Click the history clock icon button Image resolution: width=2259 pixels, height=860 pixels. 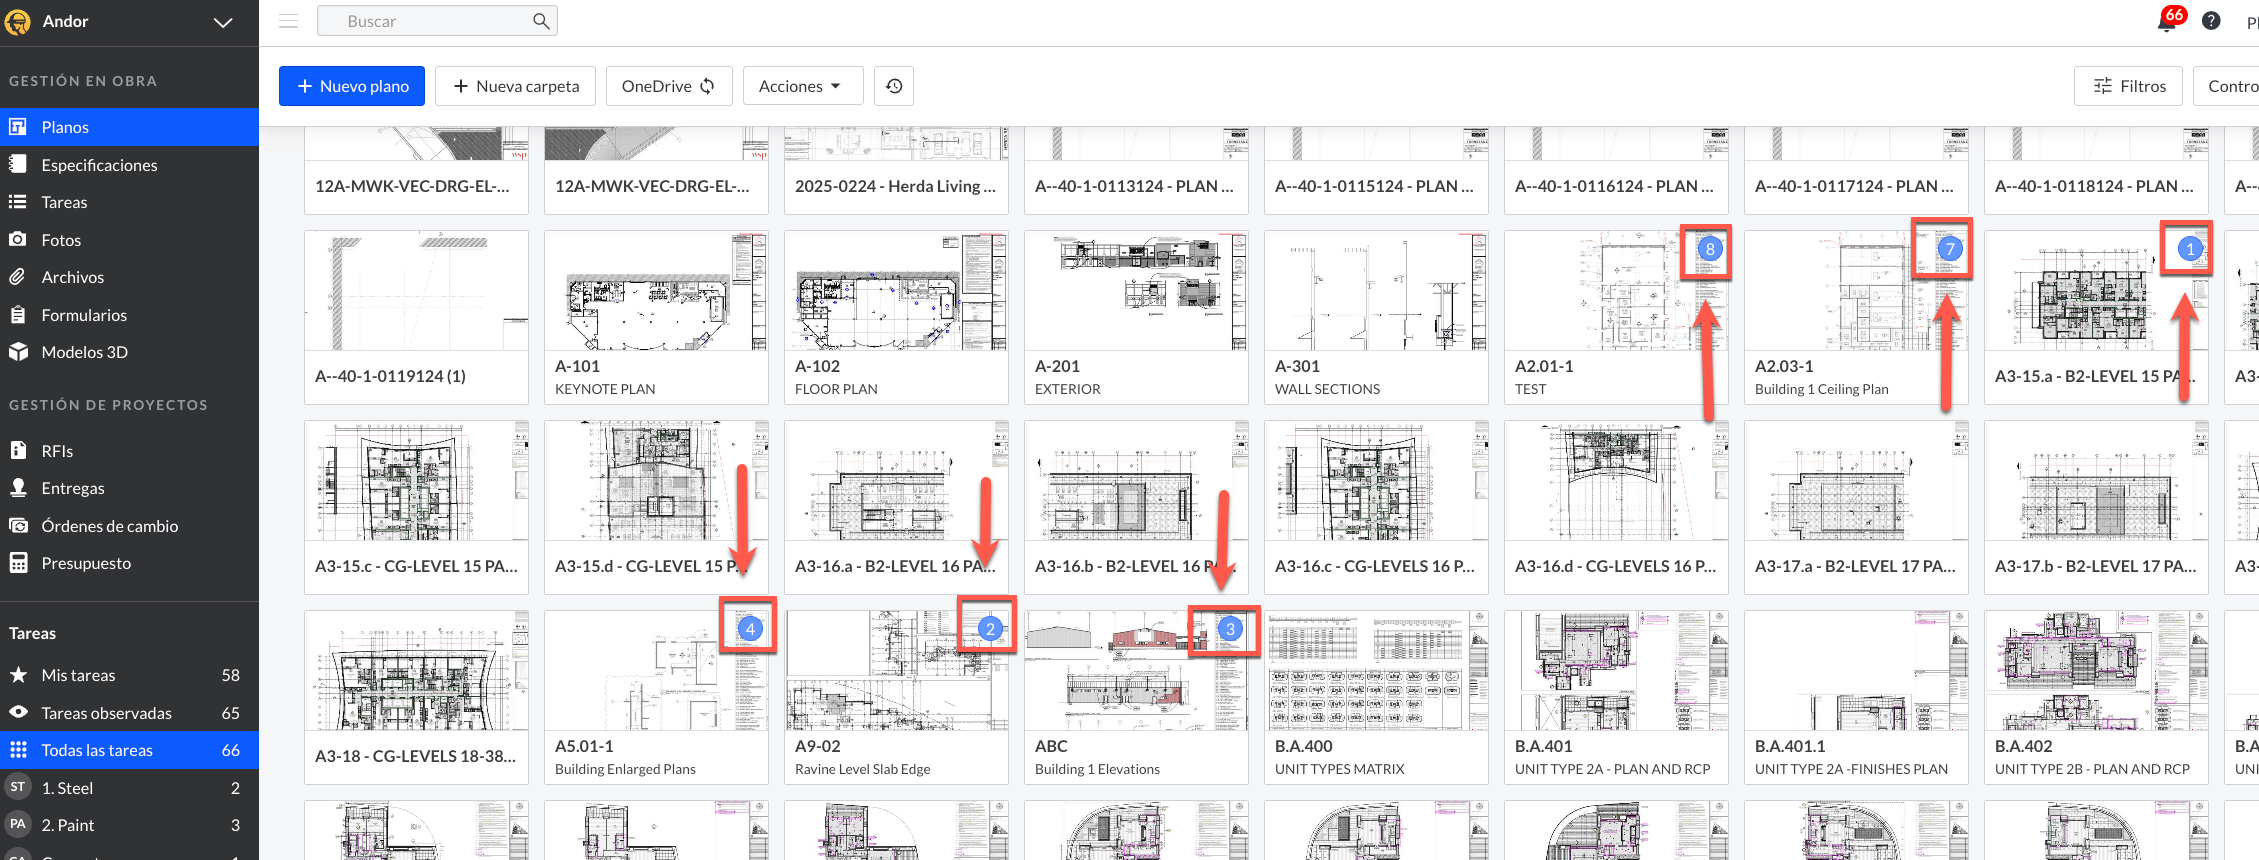coord(894,86)
